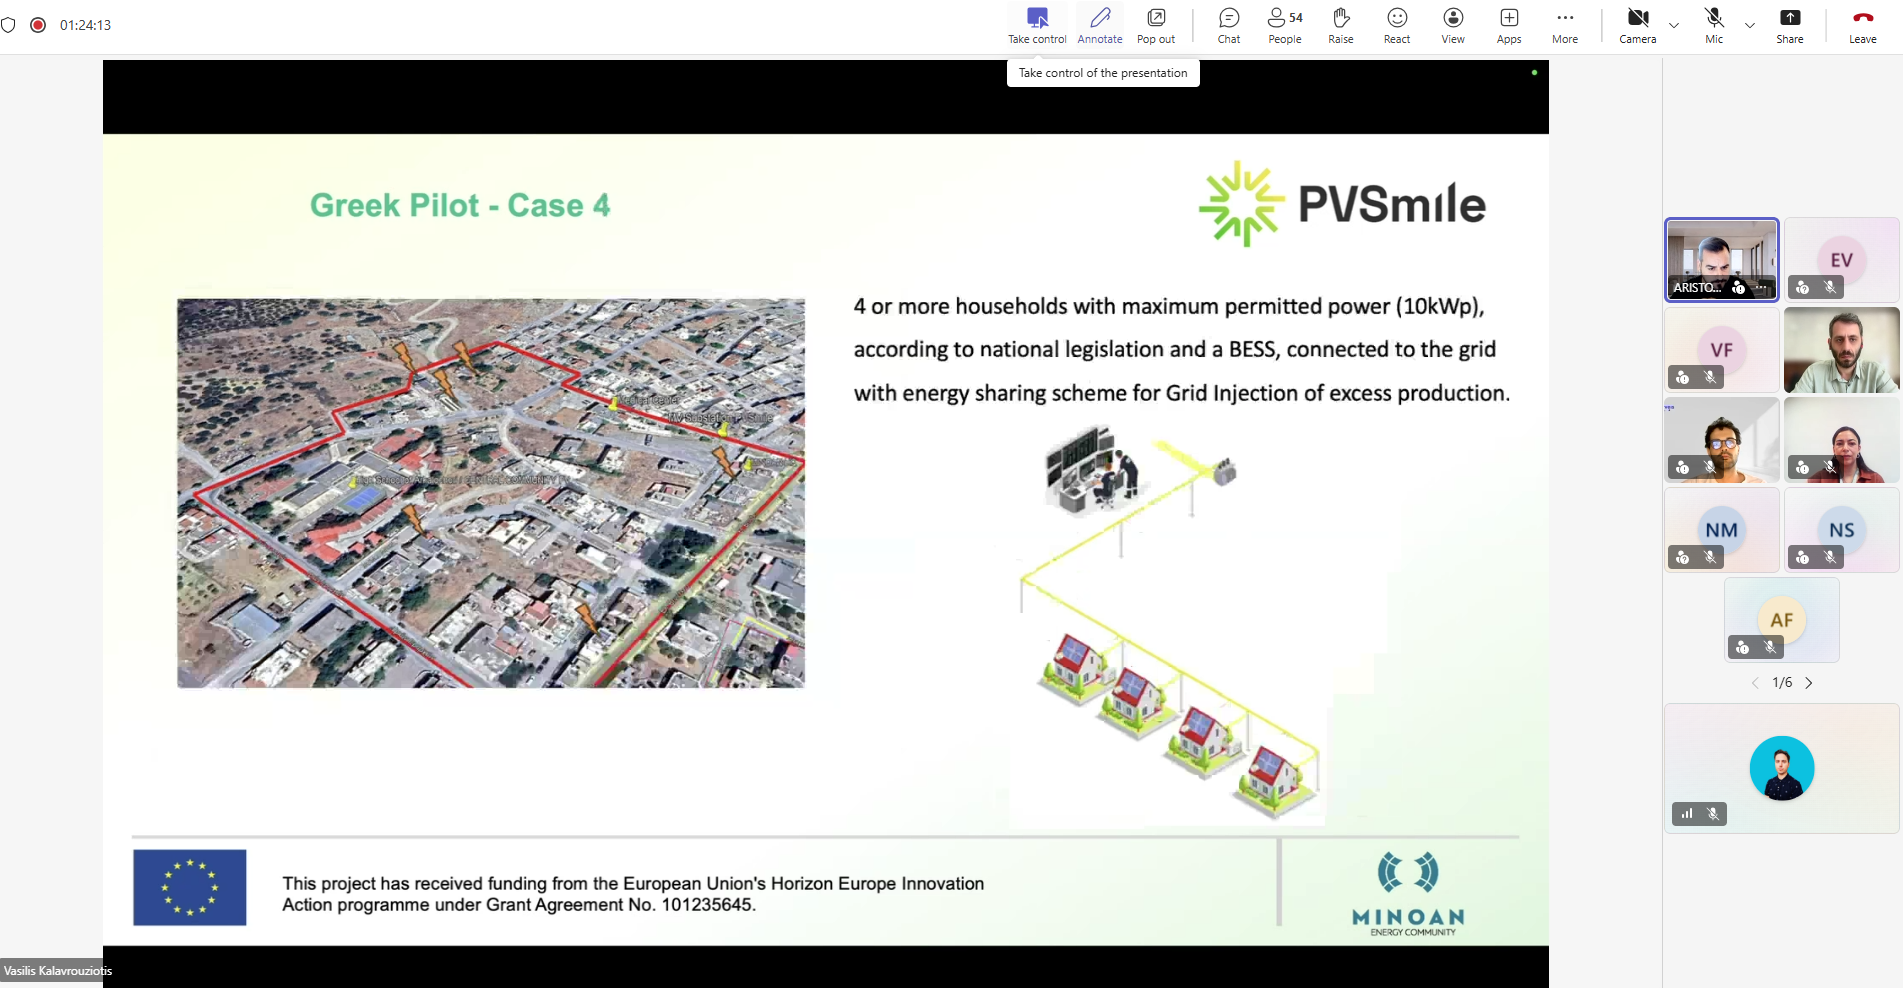Expand the camera options arrow
The width and height of the screenshot is (1903, 988).
click(1674, 25)
